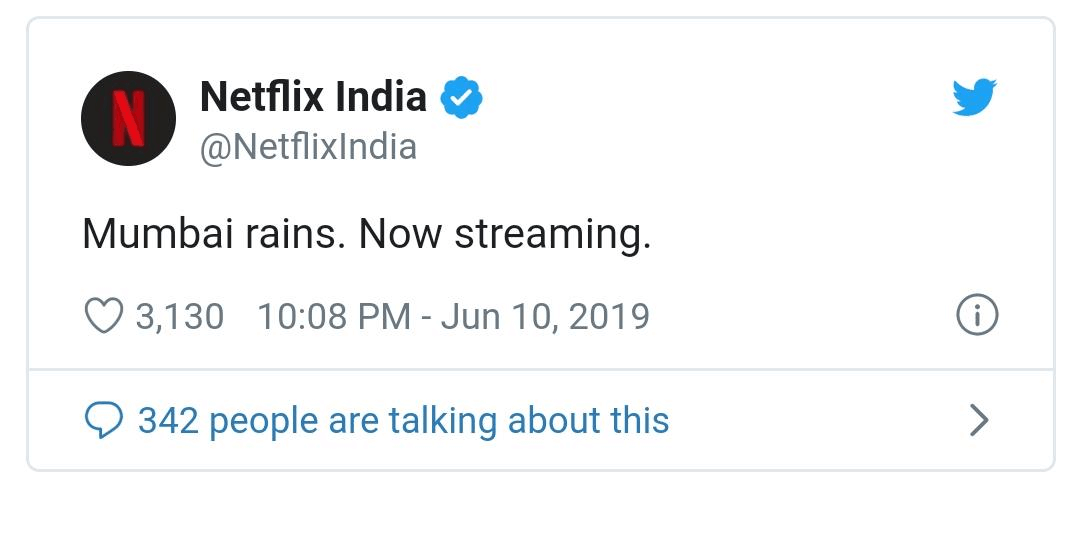Image resolution: width=1080 pixels, height=543 pixels.
Task: Open Twitter Ads info via the circled i icon
Action: pyautogui.click(x=977, y=315)
